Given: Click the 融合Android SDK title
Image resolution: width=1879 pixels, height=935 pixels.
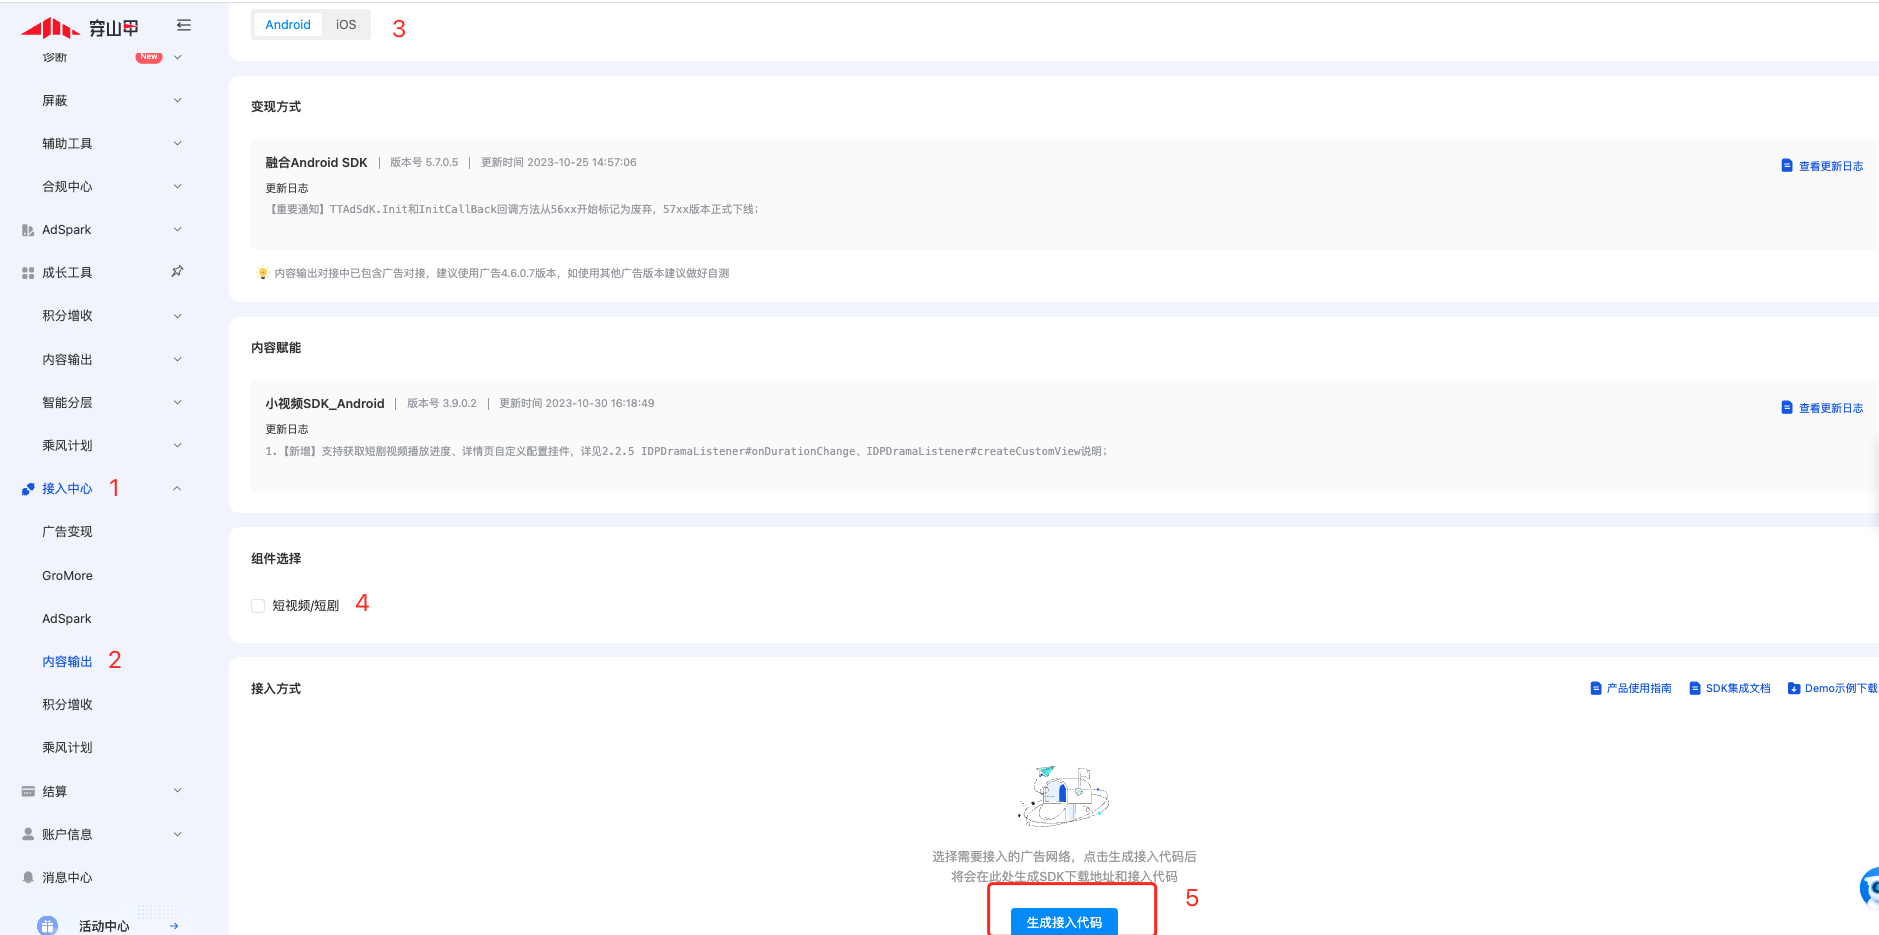Looking at the screenshot, I should click(316, 163).
